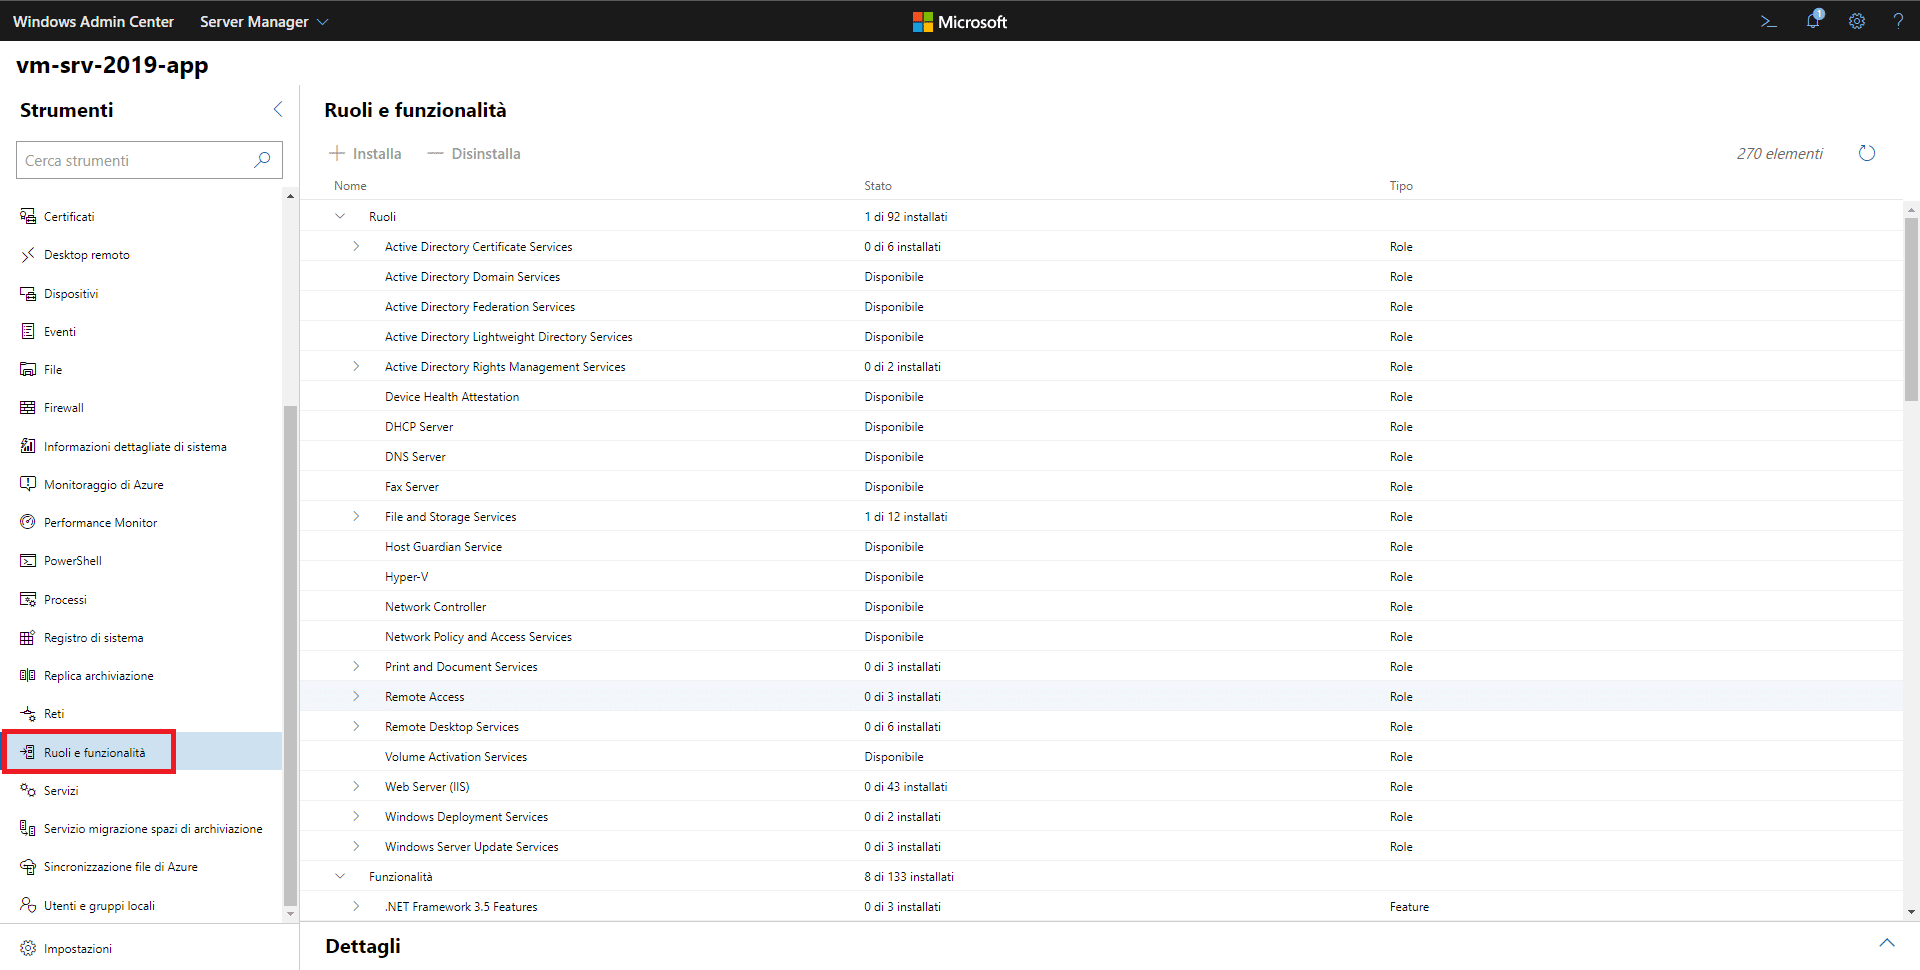Click the Performance Monitor icon

pos(28,522)
